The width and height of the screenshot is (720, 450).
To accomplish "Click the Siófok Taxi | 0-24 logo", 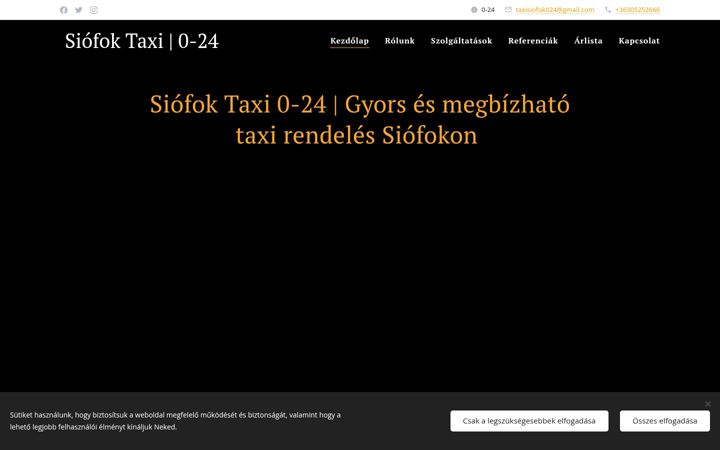I will [x=142, y=41].
